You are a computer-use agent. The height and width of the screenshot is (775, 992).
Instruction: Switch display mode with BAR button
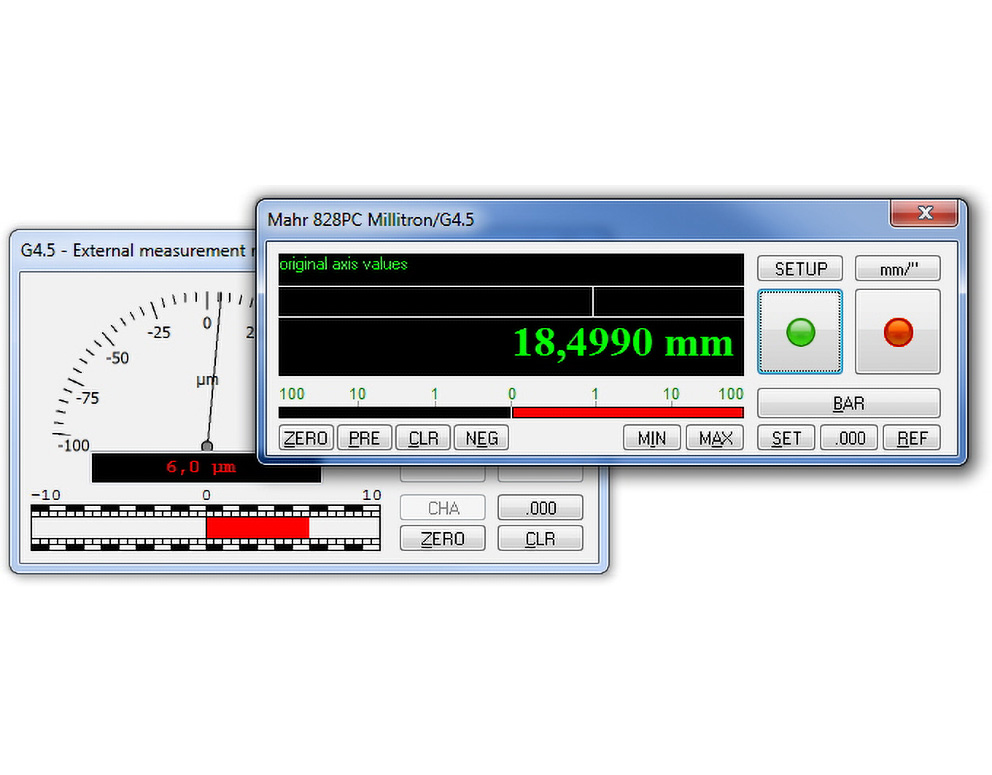click(x=848, y=403)
